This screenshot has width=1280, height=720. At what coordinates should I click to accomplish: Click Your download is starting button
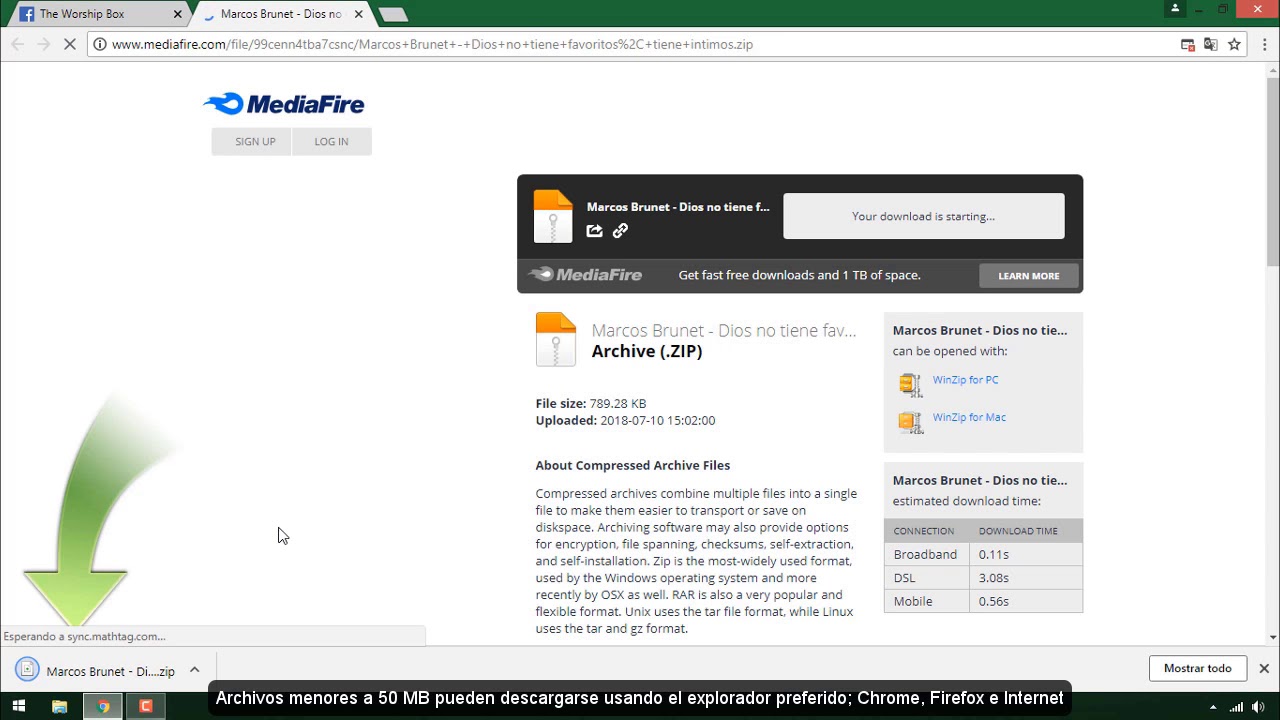(923, 216)
